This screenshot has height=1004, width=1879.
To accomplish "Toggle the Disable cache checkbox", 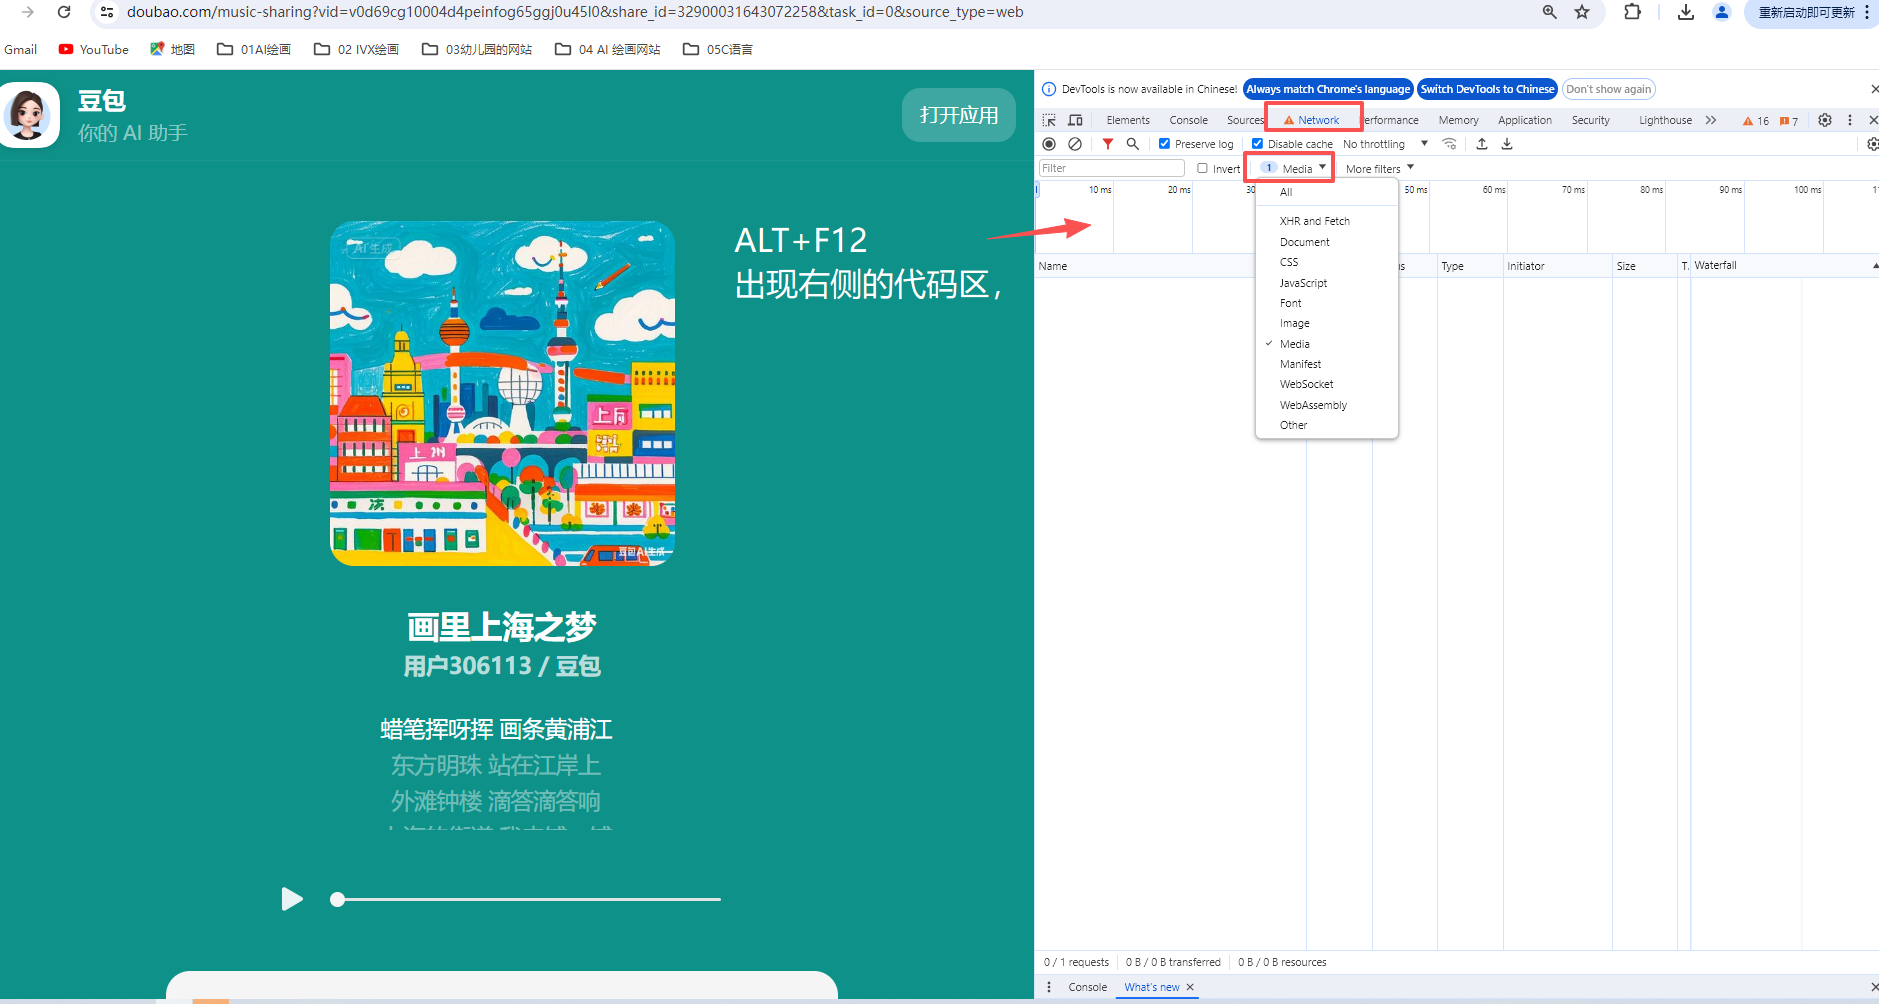I will tap(1258, 144).
